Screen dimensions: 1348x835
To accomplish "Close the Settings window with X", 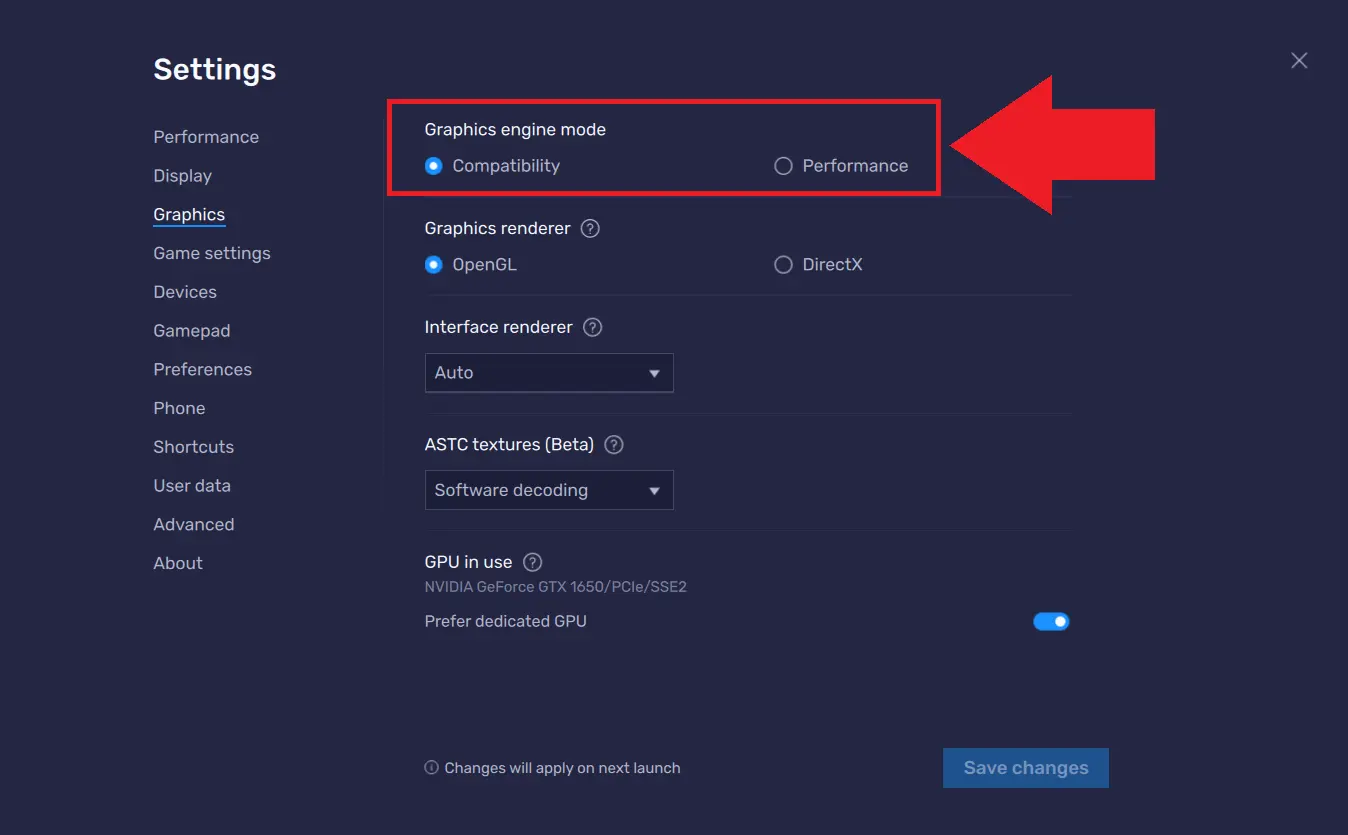I will [1299, 61].
